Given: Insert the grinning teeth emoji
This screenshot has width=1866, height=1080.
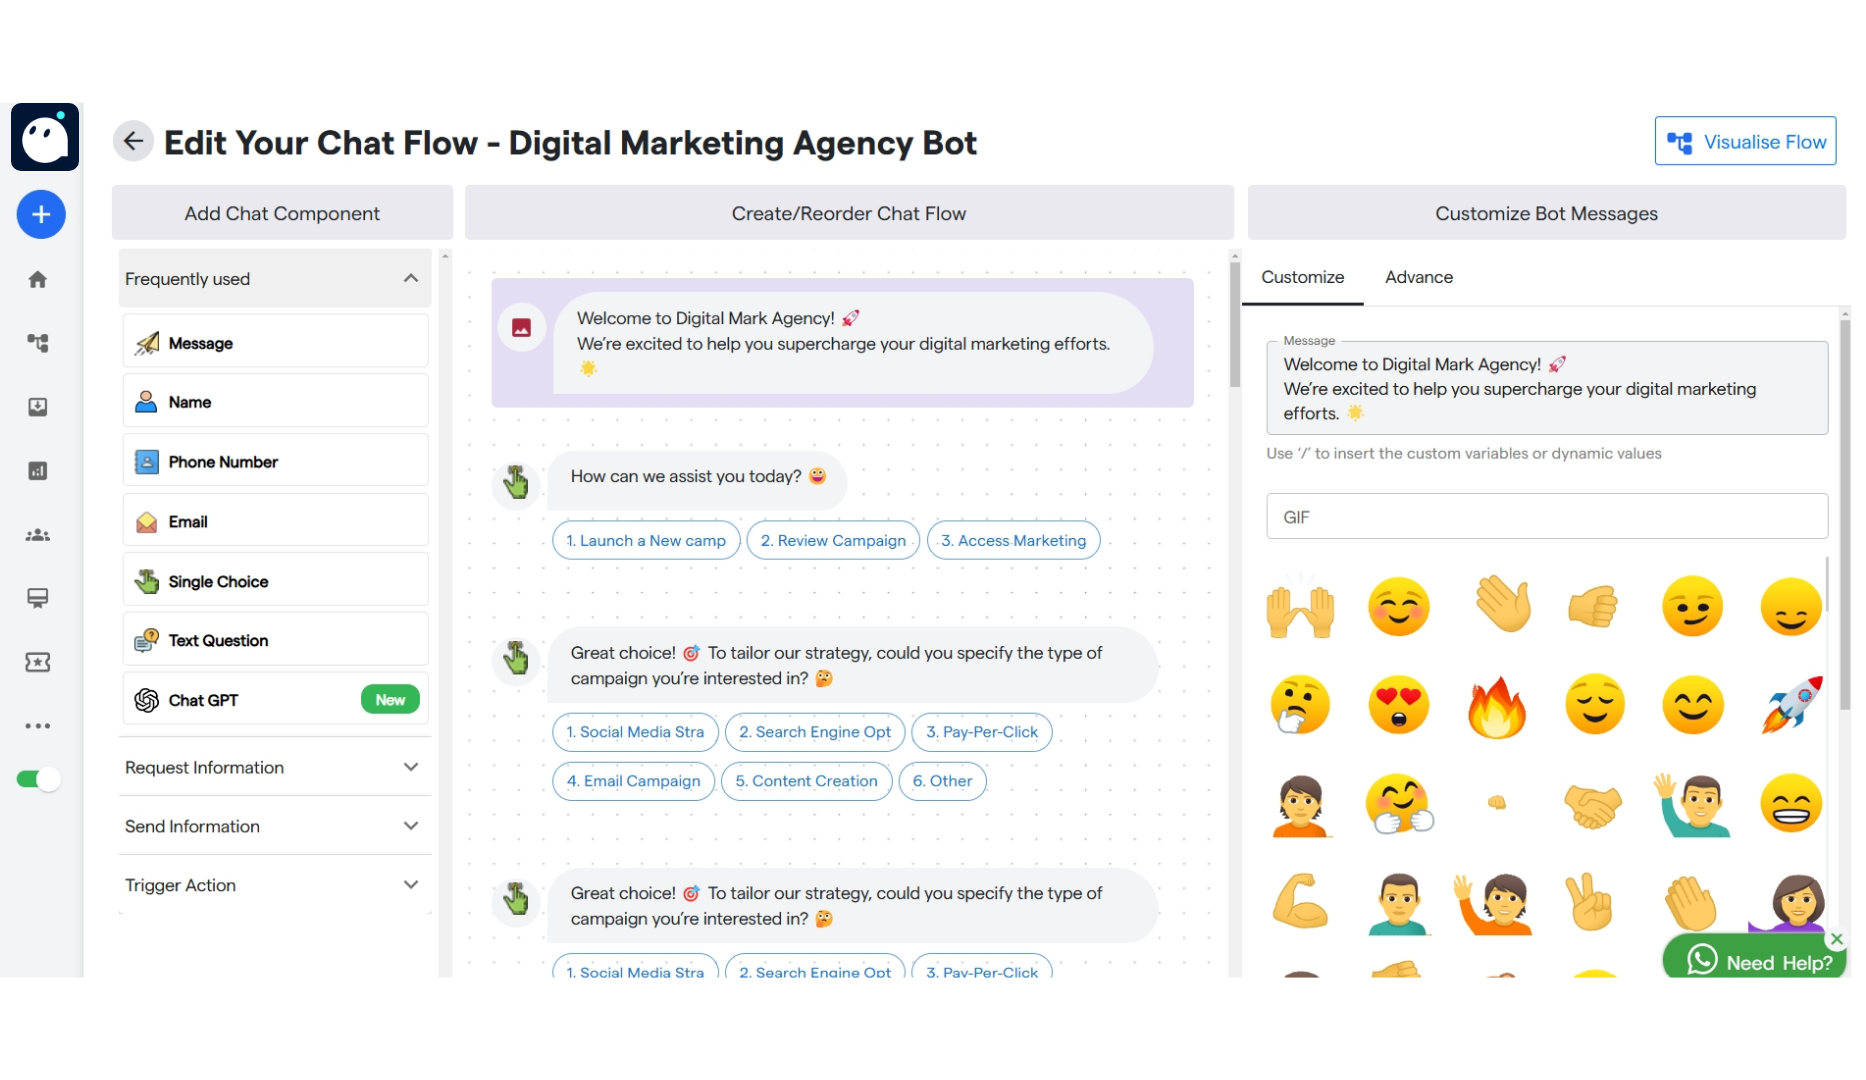Looking at the screenshot, I should [x=1791, y=804].
